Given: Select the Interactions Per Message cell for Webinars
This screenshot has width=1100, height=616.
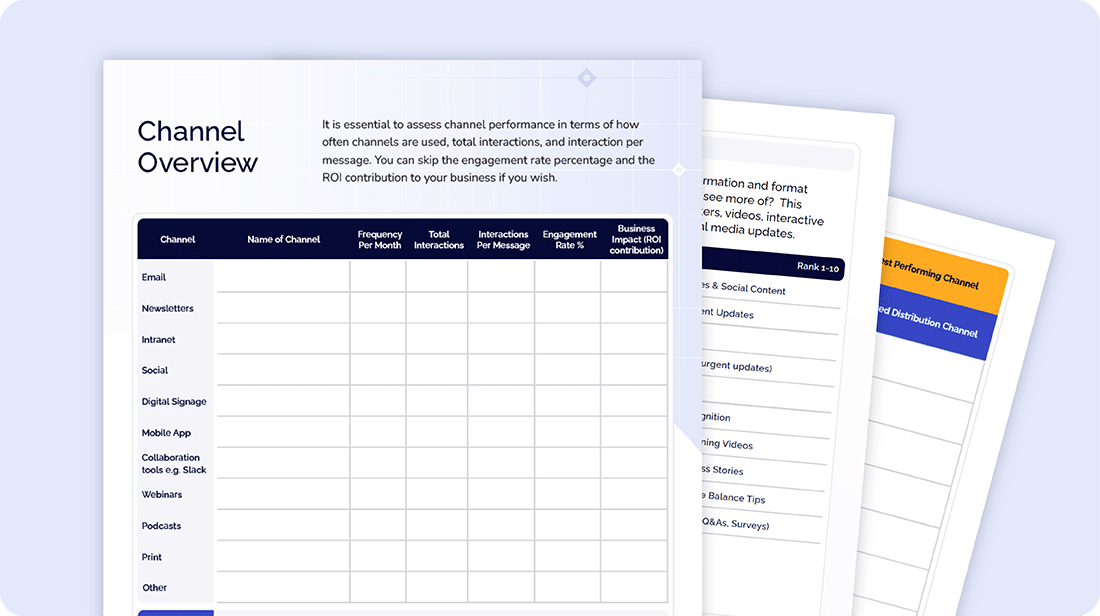Looking at the screenshot, I should pyautogui.click(x=502, y=493).
